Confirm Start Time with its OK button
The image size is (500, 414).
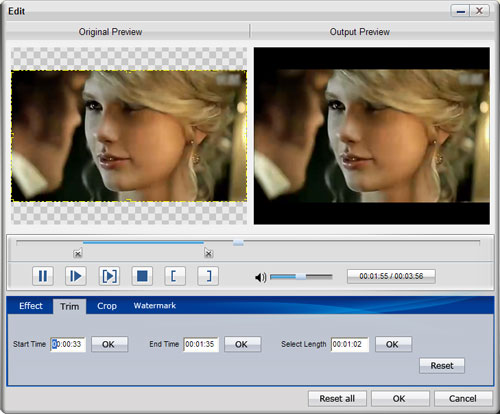click(x=109, y=344)
